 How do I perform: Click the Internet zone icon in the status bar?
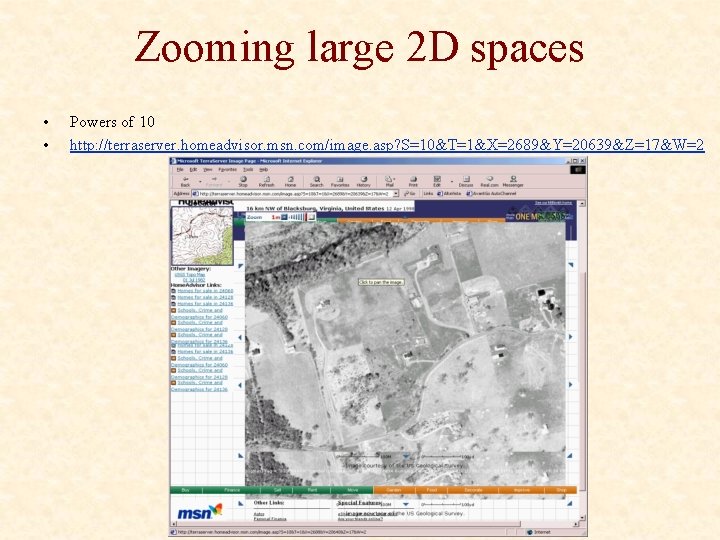(x=530, y=532)
